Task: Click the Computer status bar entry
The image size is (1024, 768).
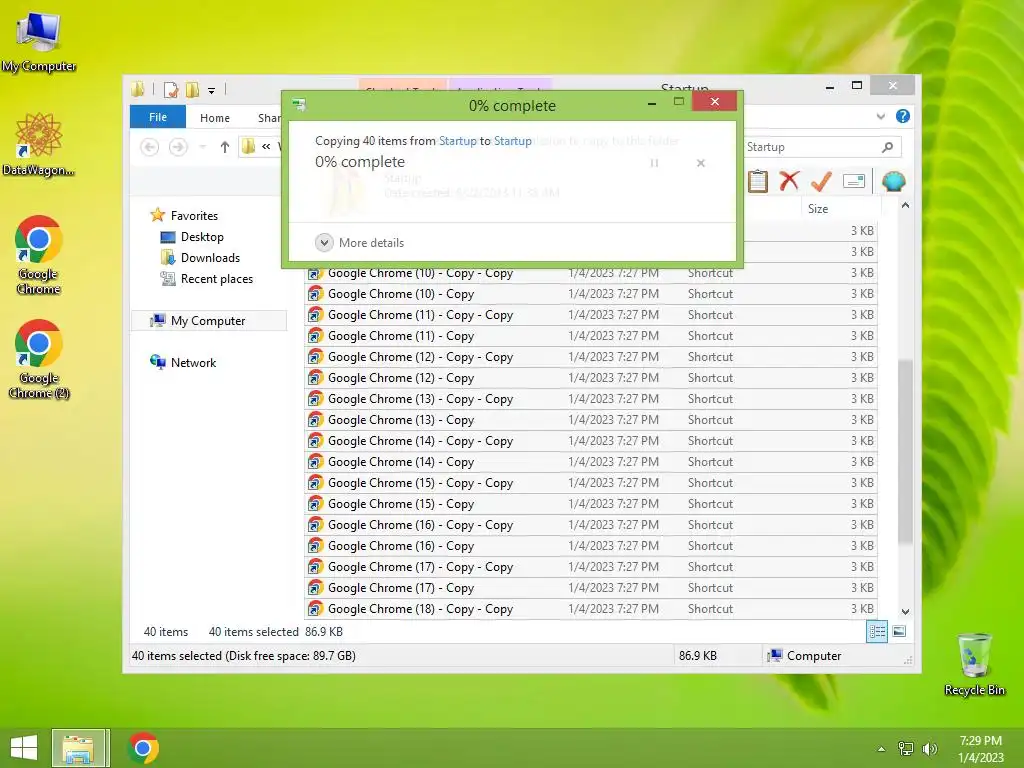Action: coord(805,656)
